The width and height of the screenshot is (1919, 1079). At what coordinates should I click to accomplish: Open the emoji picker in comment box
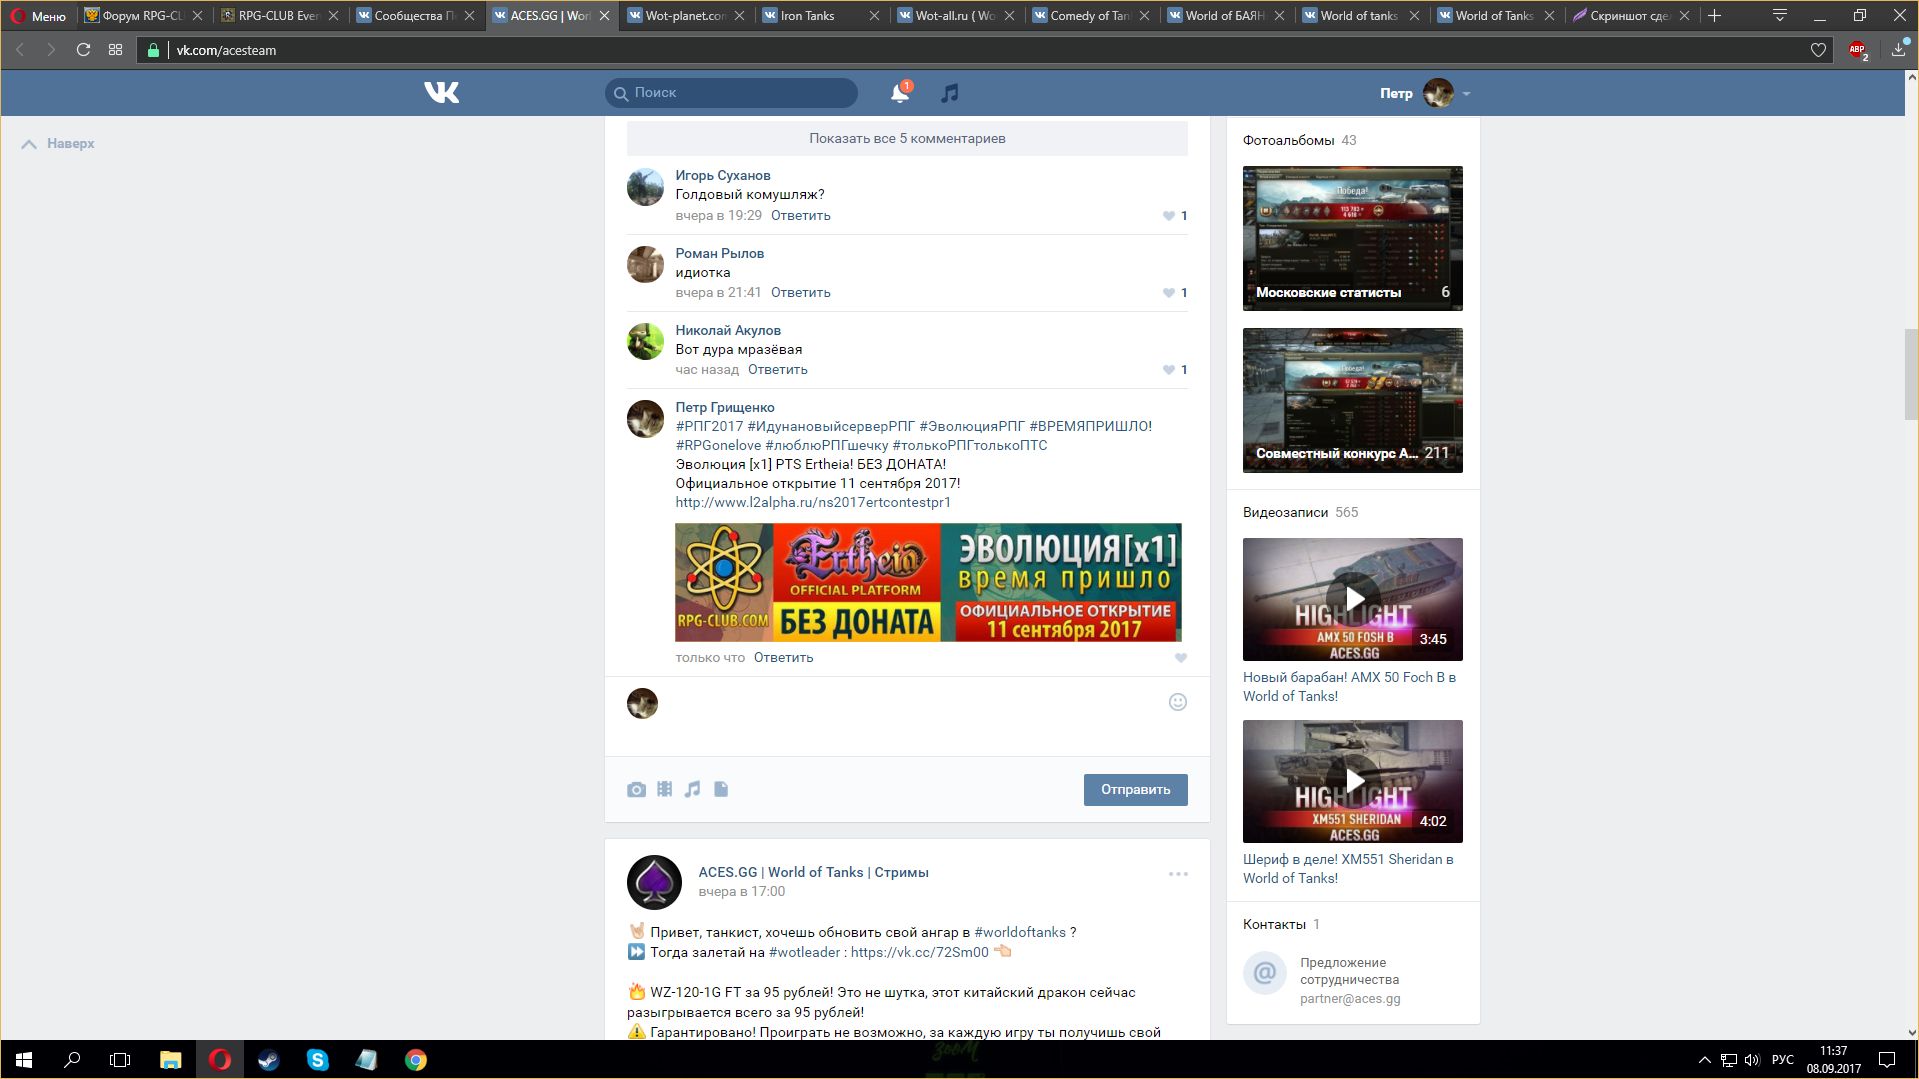(1178, 702)
